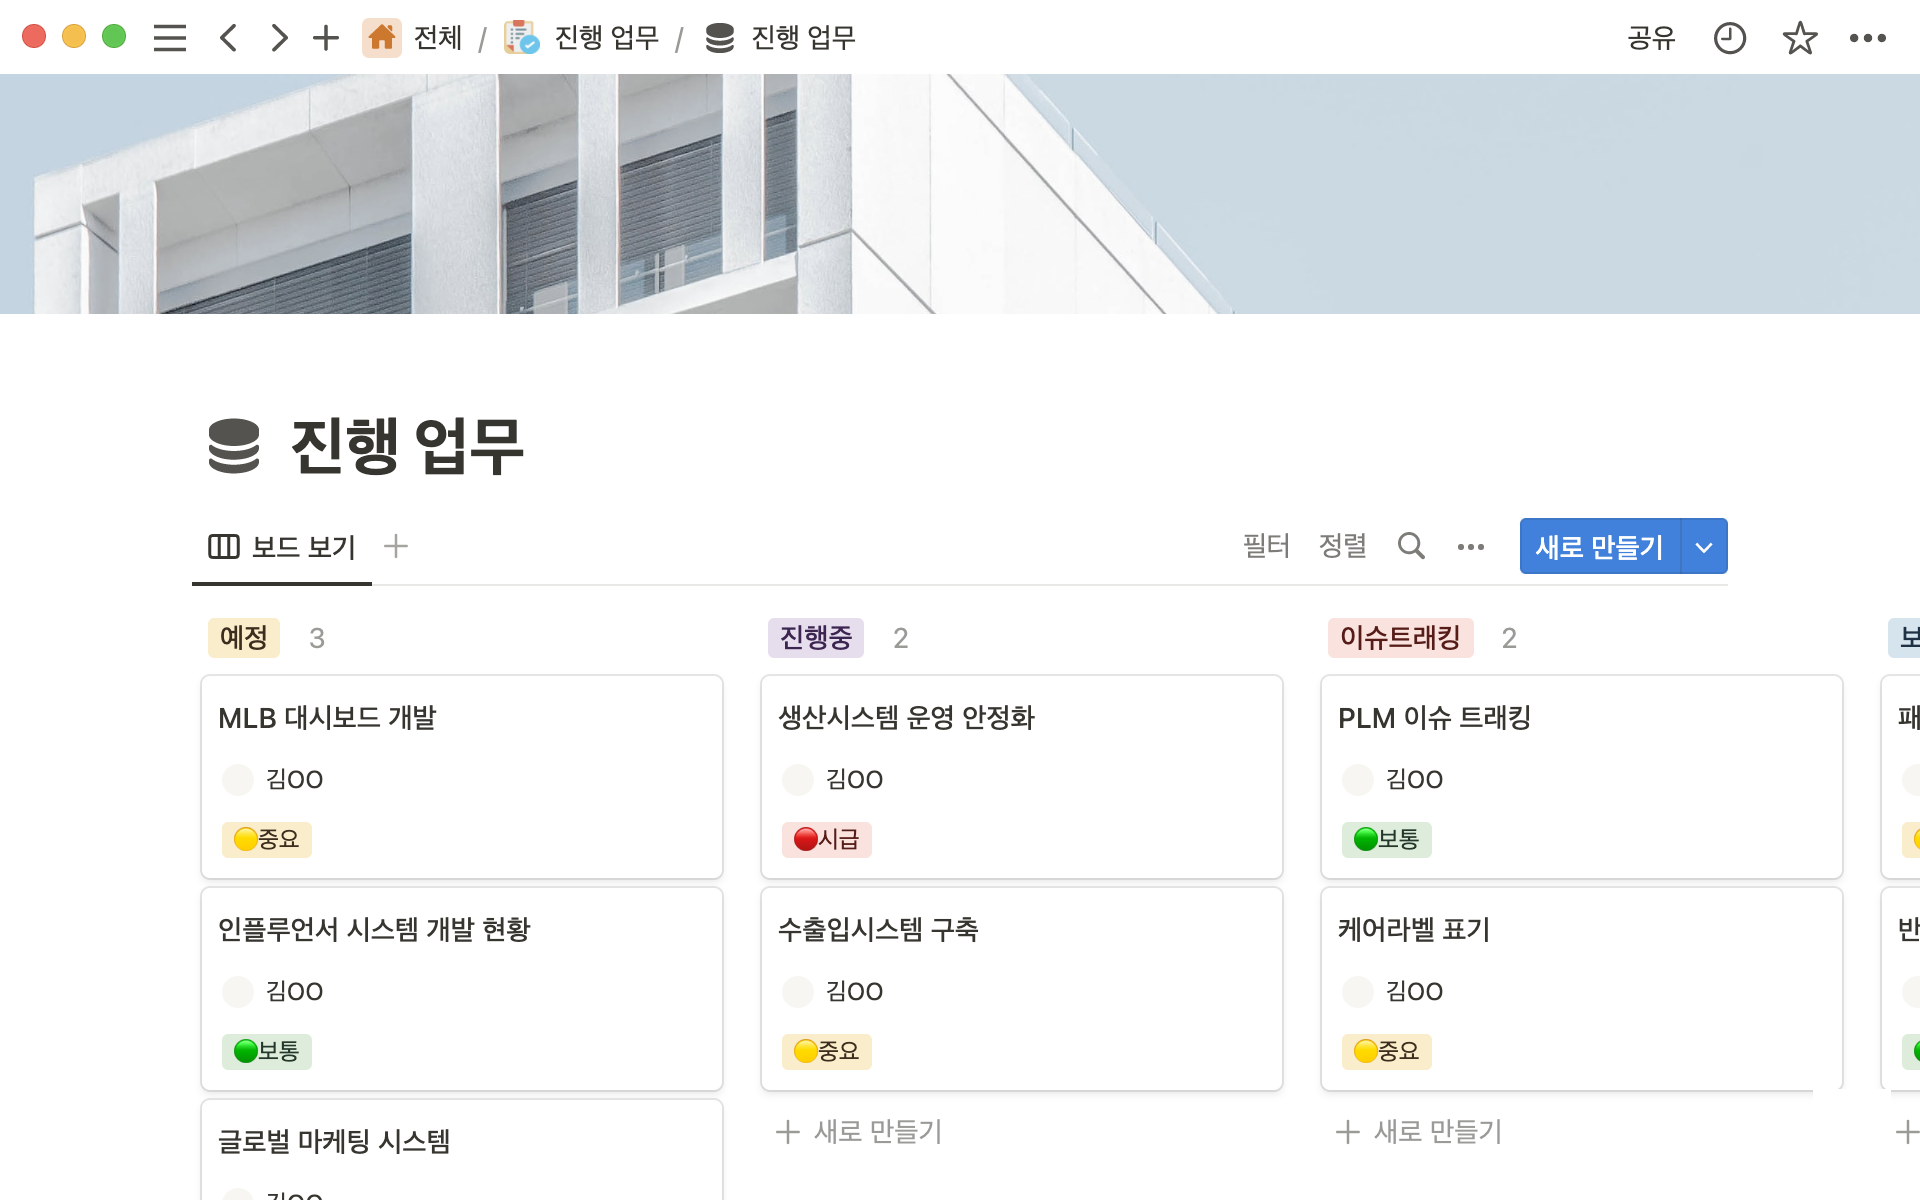
Task: Expand the 새로 만들기 dropdown arrow
Action: pos(1704,546)
